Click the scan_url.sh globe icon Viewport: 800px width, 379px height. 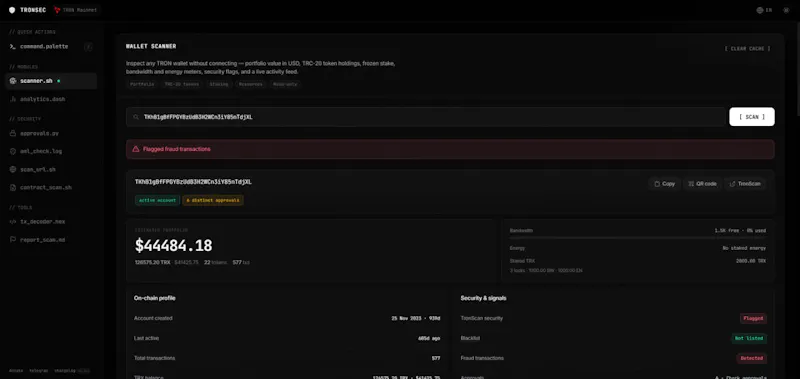[x=13, y=169]
